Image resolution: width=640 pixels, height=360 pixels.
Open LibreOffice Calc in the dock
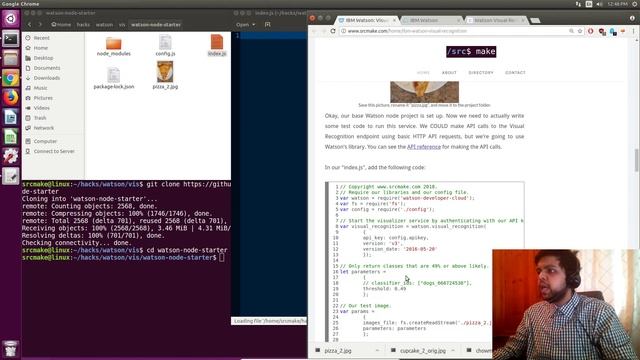pyautogui.click(x=11, y=137)
